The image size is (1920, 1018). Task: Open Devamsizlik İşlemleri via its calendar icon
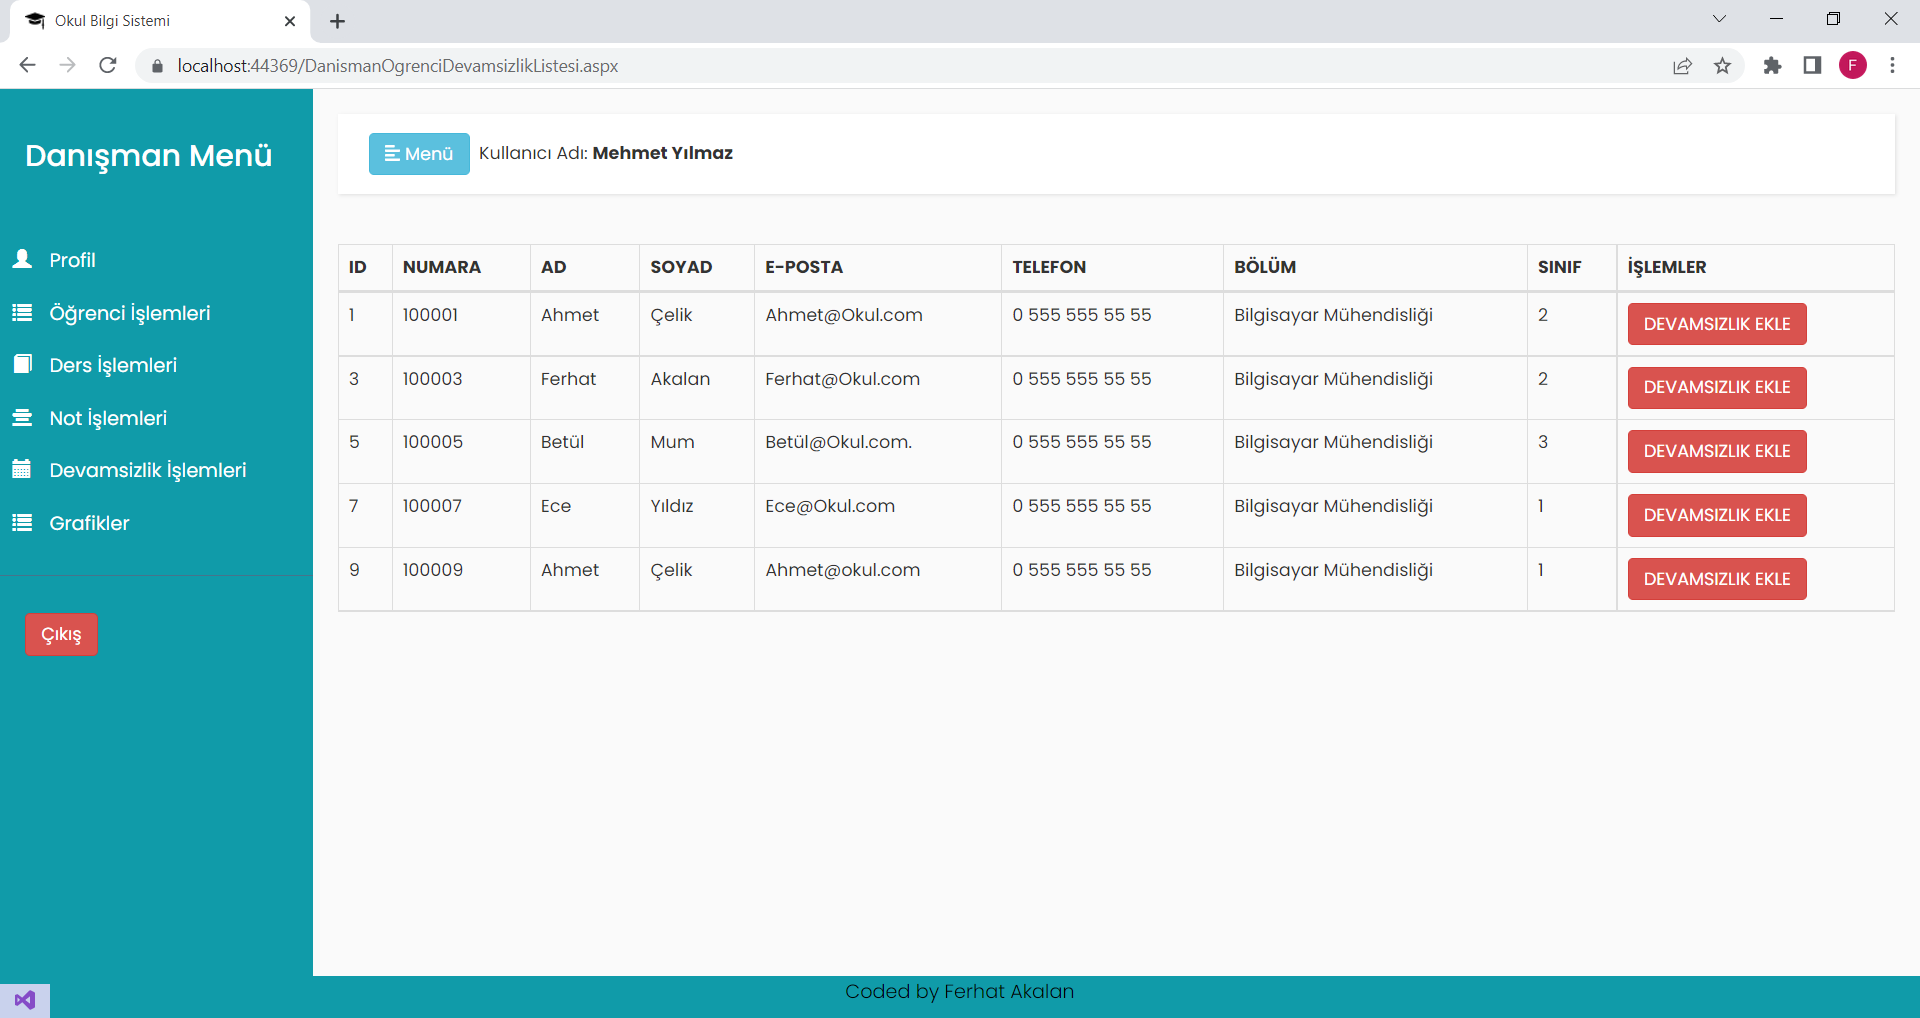tap(22, 469)
